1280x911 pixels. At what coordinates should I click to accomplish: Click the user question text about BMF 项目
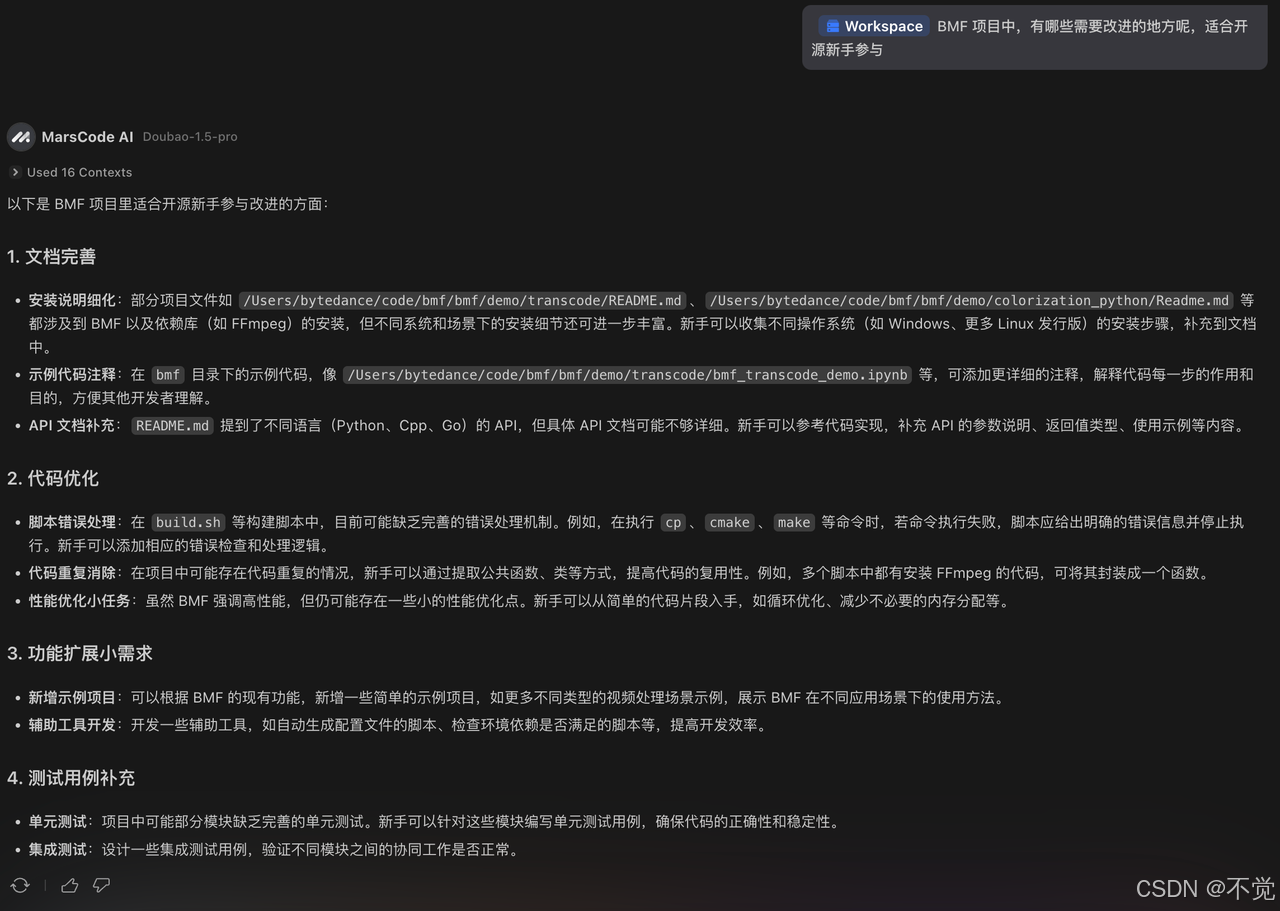(1030, 37)
